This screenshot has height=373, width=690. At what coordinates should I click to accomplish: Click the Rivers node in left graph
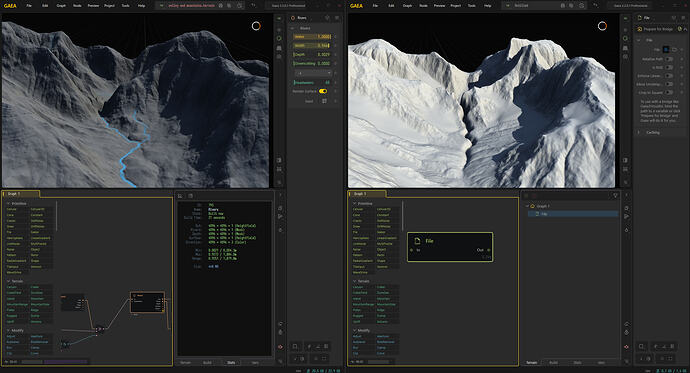pyautogui.click(x=147, y=302)
